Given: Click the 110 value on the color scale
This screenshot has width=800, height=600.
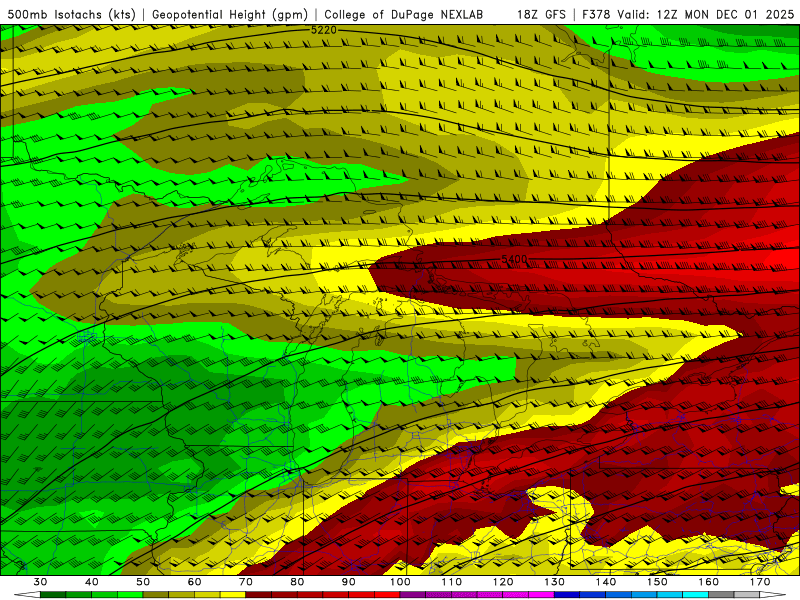Looking at the screenshot, I should click(452, 582).
